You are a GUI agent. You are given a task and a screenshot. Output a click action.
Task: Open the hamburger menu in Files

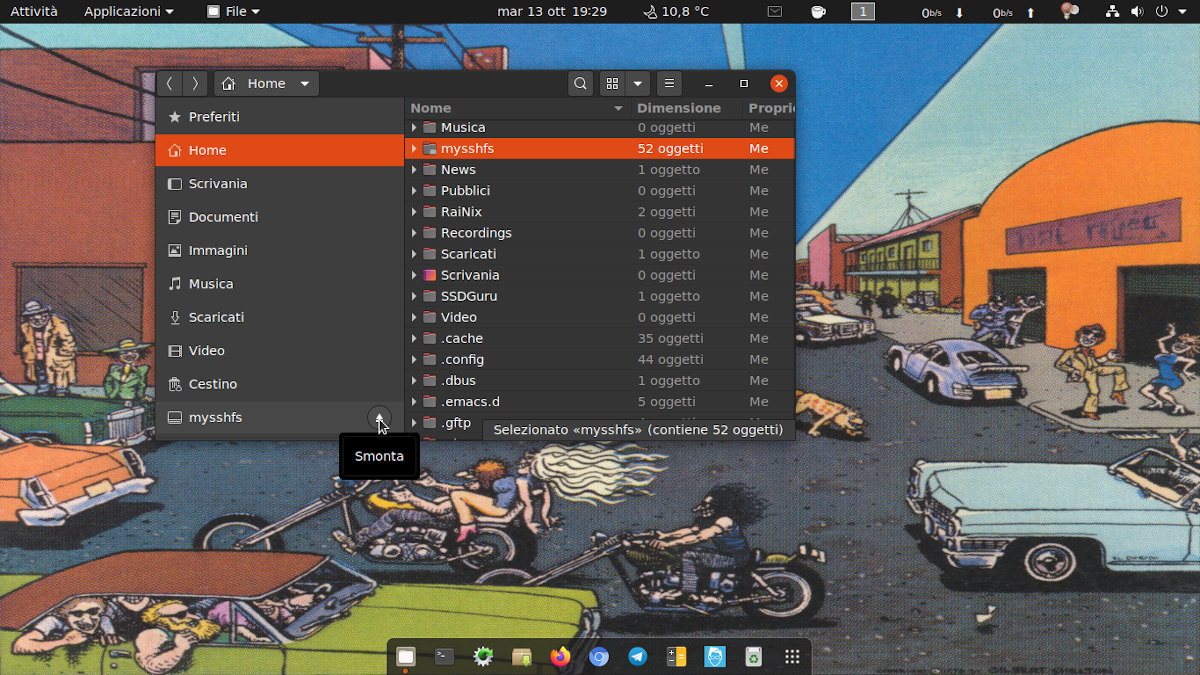(669, 84)
